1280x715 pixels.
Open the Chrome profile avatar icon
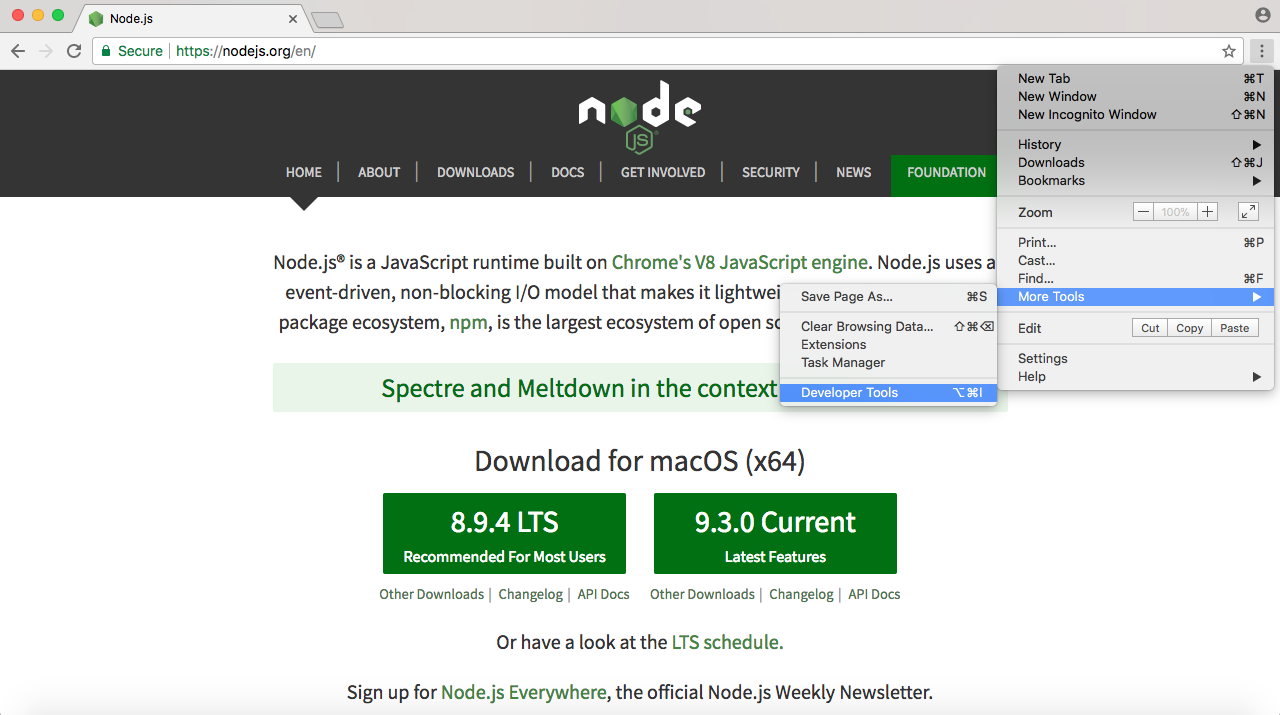1262,15
